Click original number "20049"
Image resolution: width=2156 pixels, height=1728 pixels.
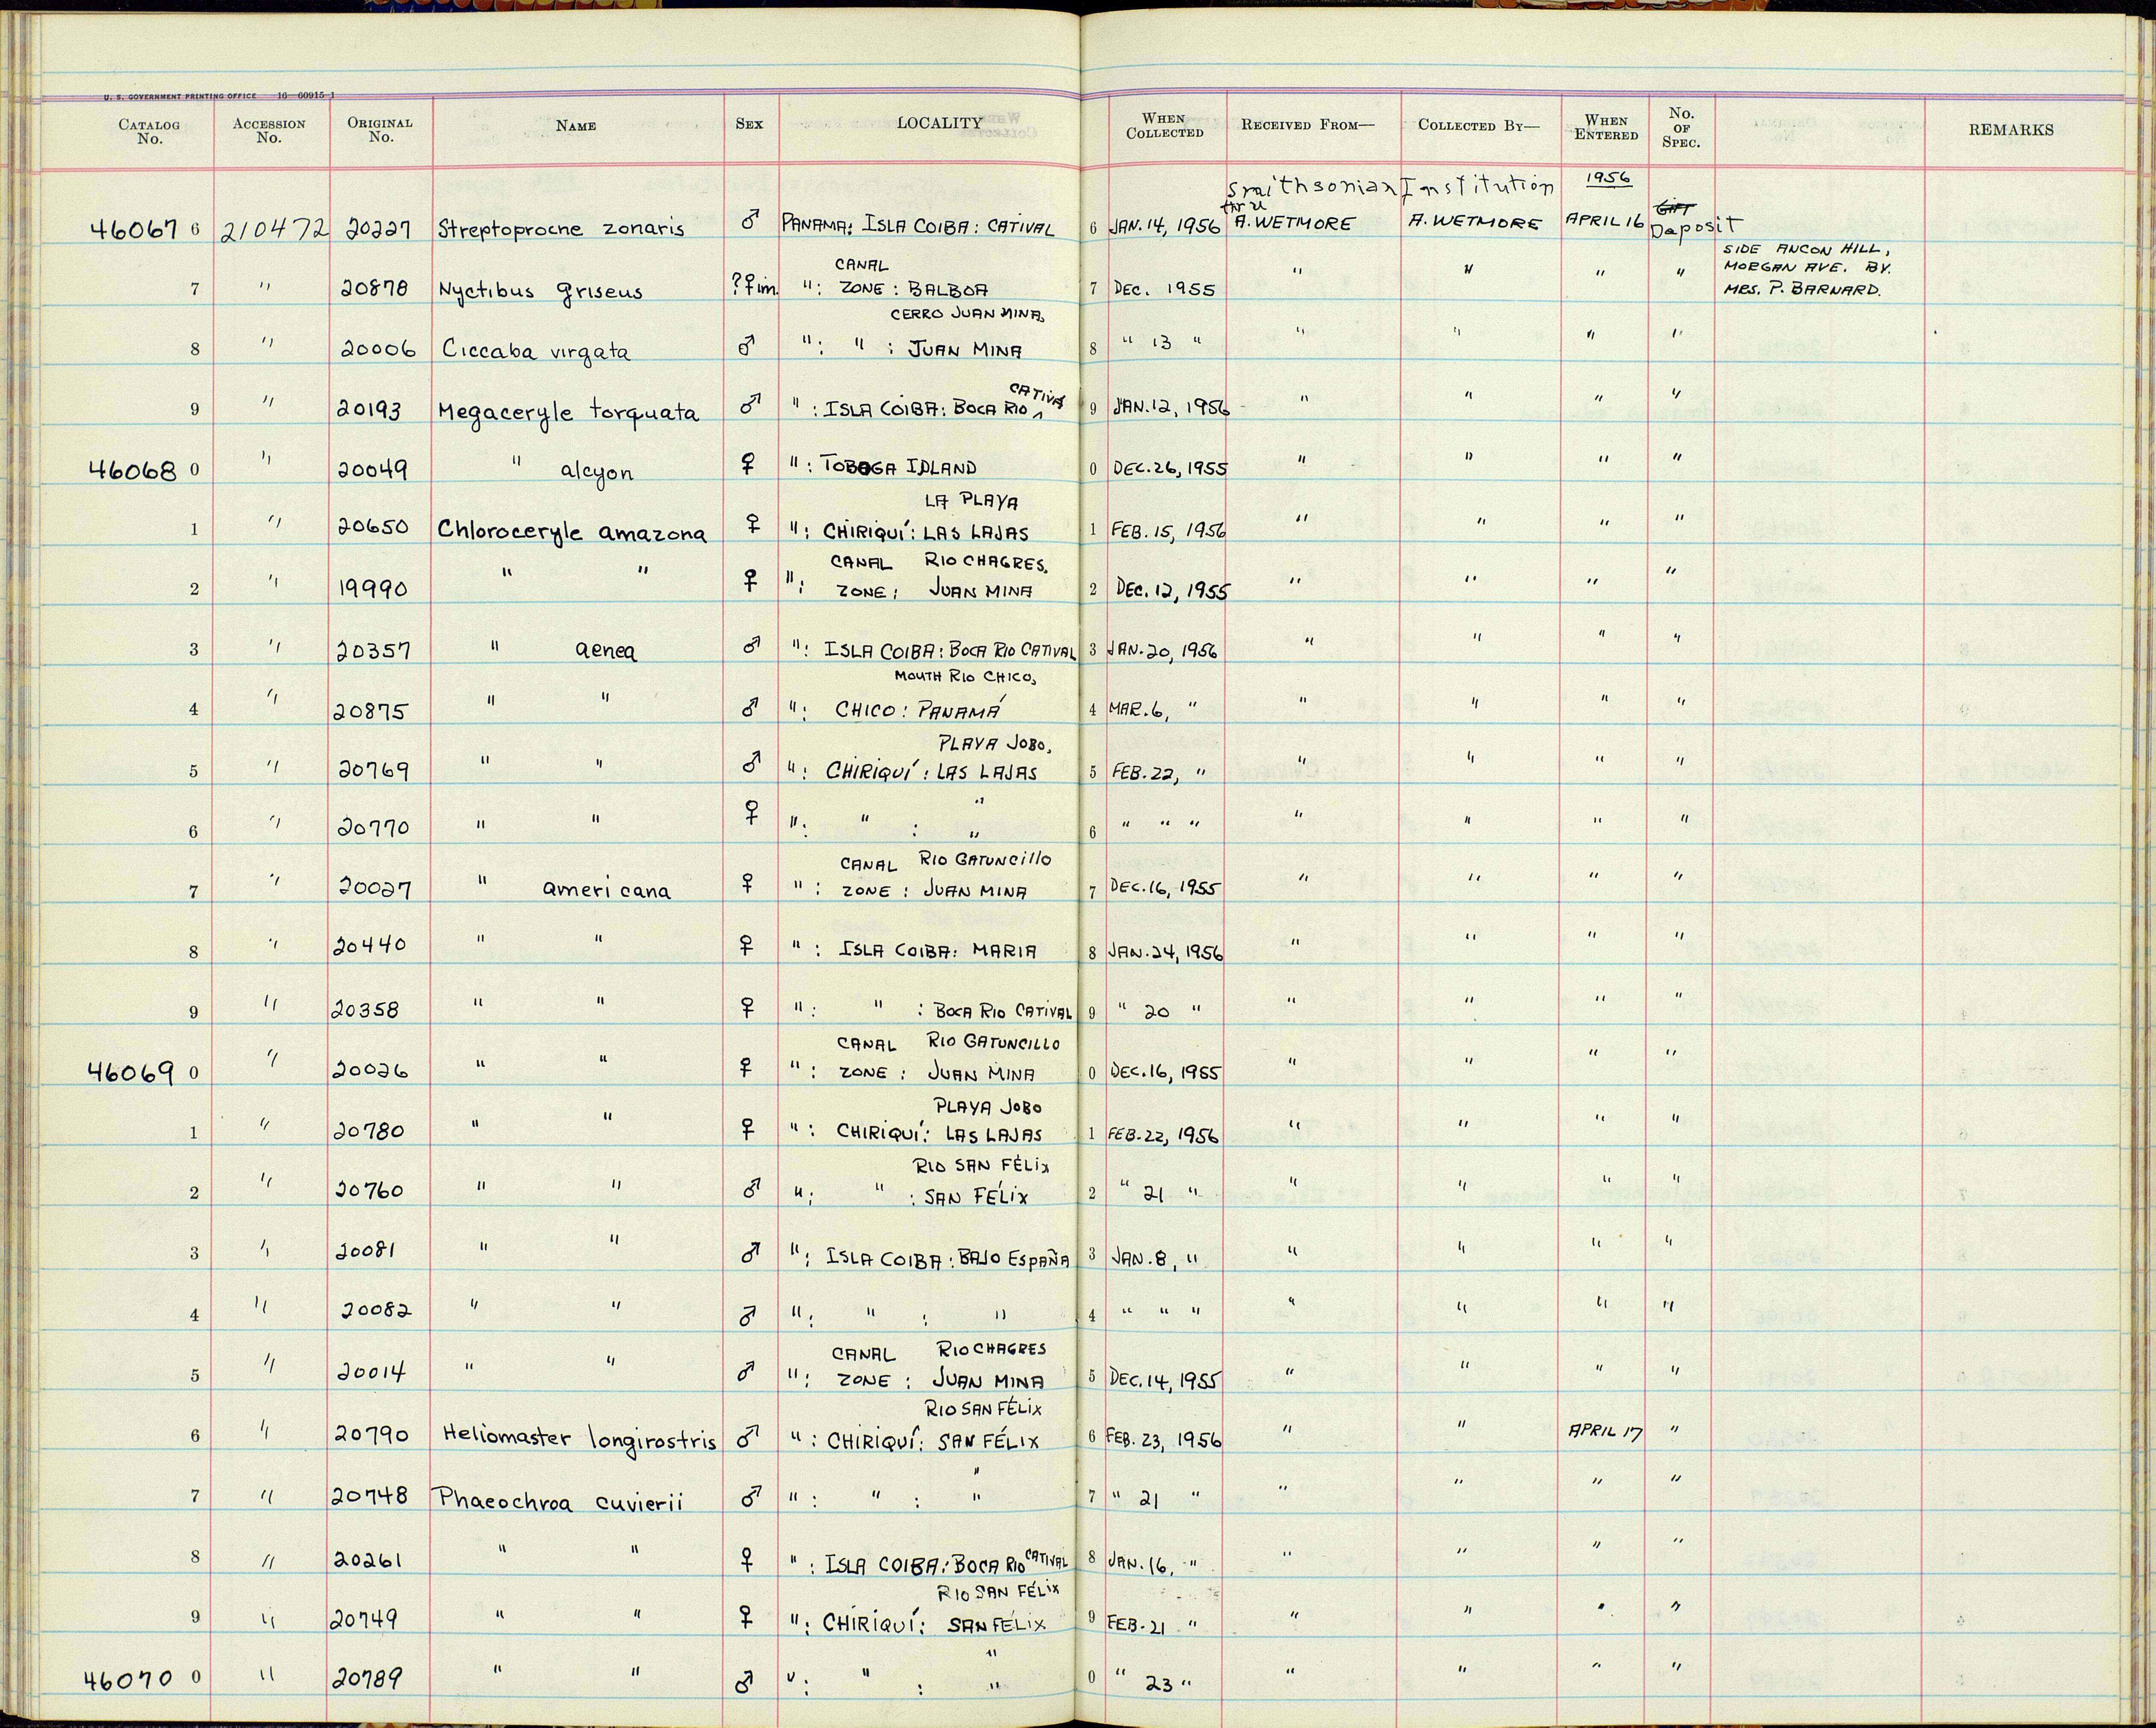(x=373, y=469)
